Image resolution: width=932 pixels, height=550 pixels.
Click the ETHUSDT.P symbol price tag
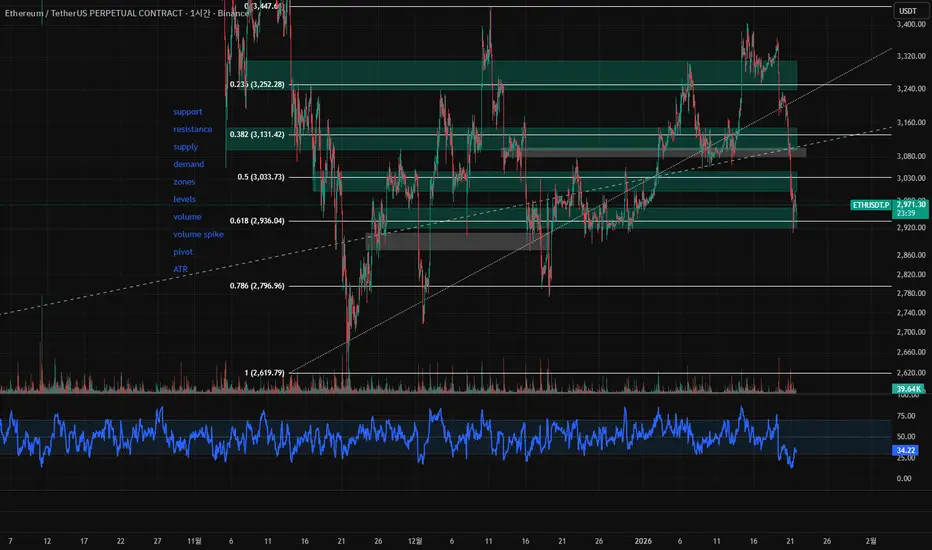871,205
